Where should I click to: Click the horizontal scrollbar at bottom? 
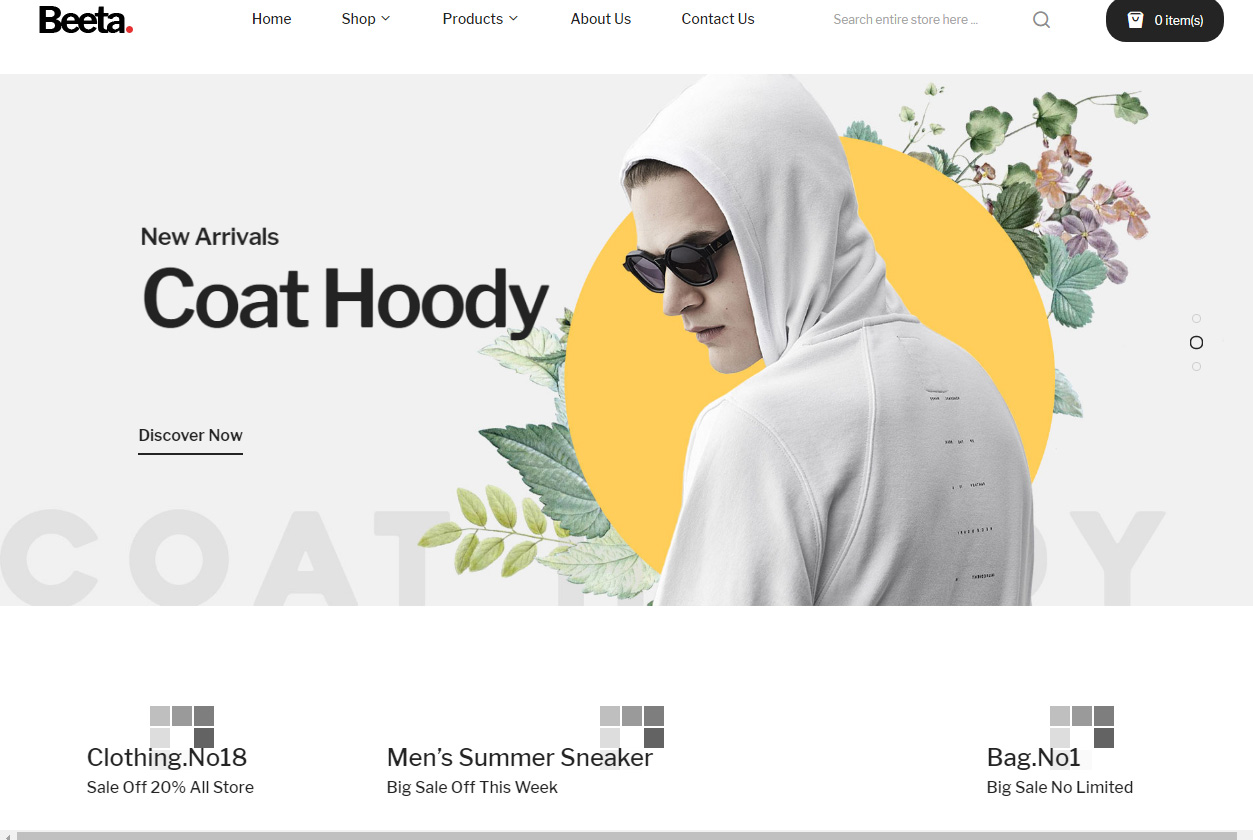tap(626, 835)
